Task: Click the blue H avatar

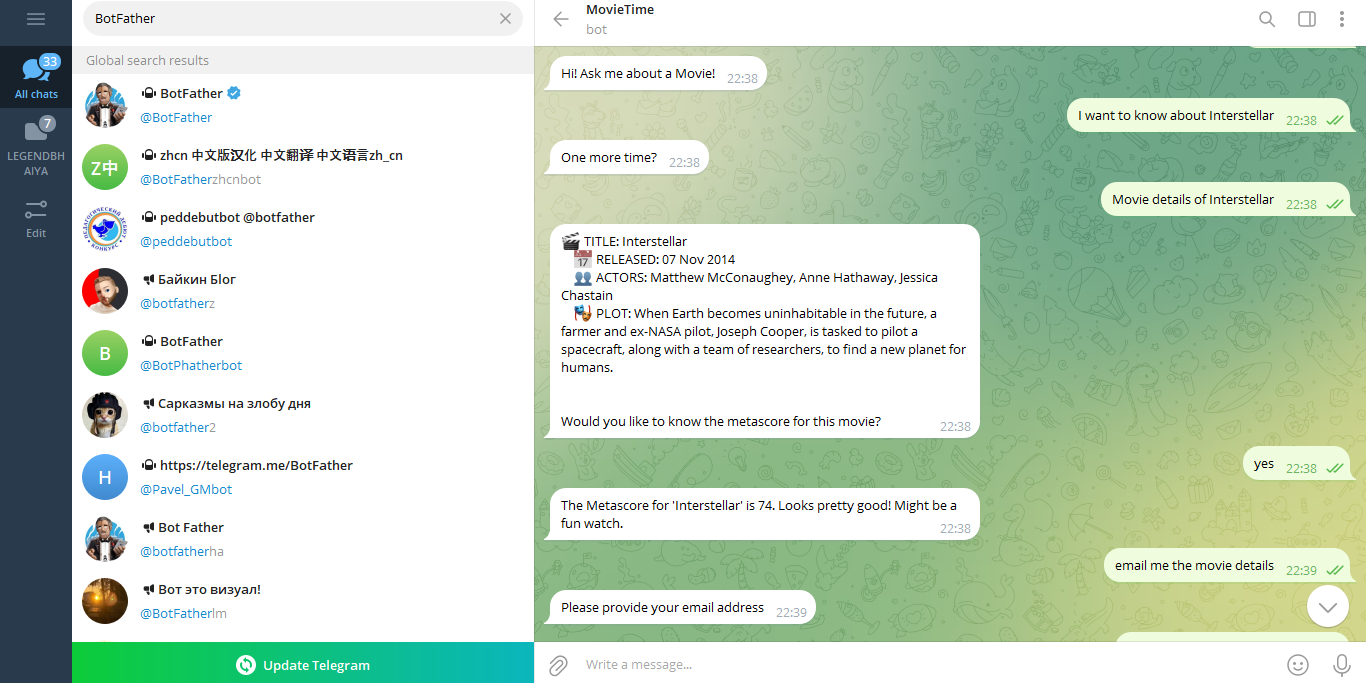Action: point(105,477)
